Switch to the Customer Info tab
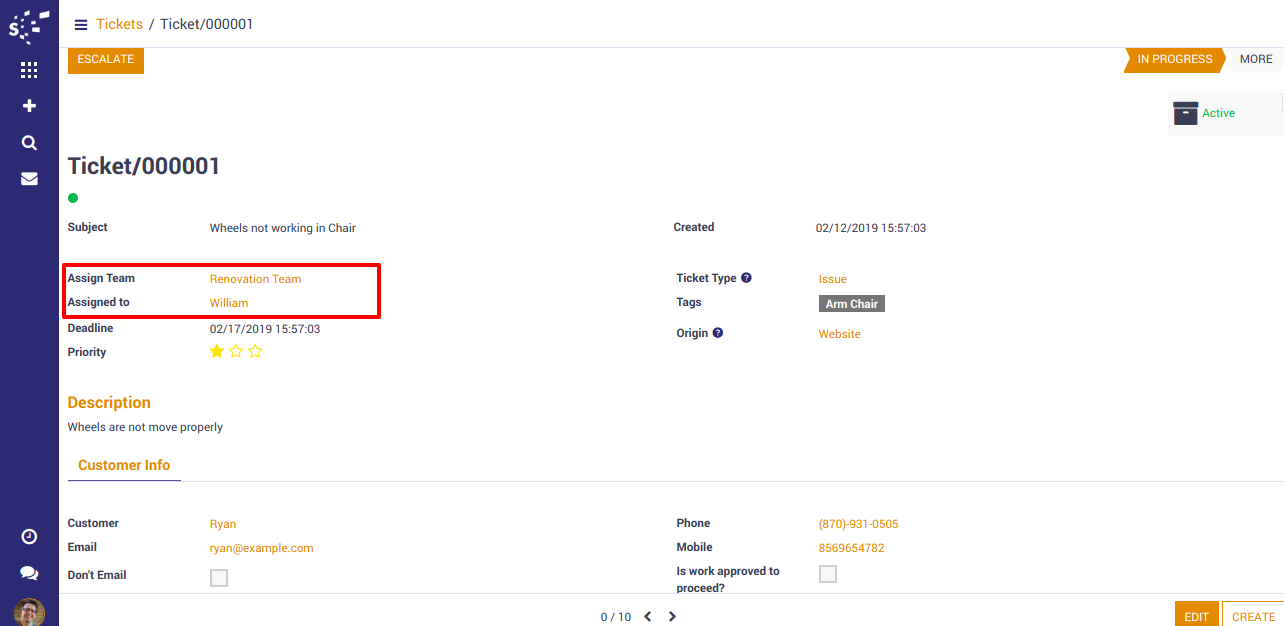 pyautogui.click(x=124, y=465)
